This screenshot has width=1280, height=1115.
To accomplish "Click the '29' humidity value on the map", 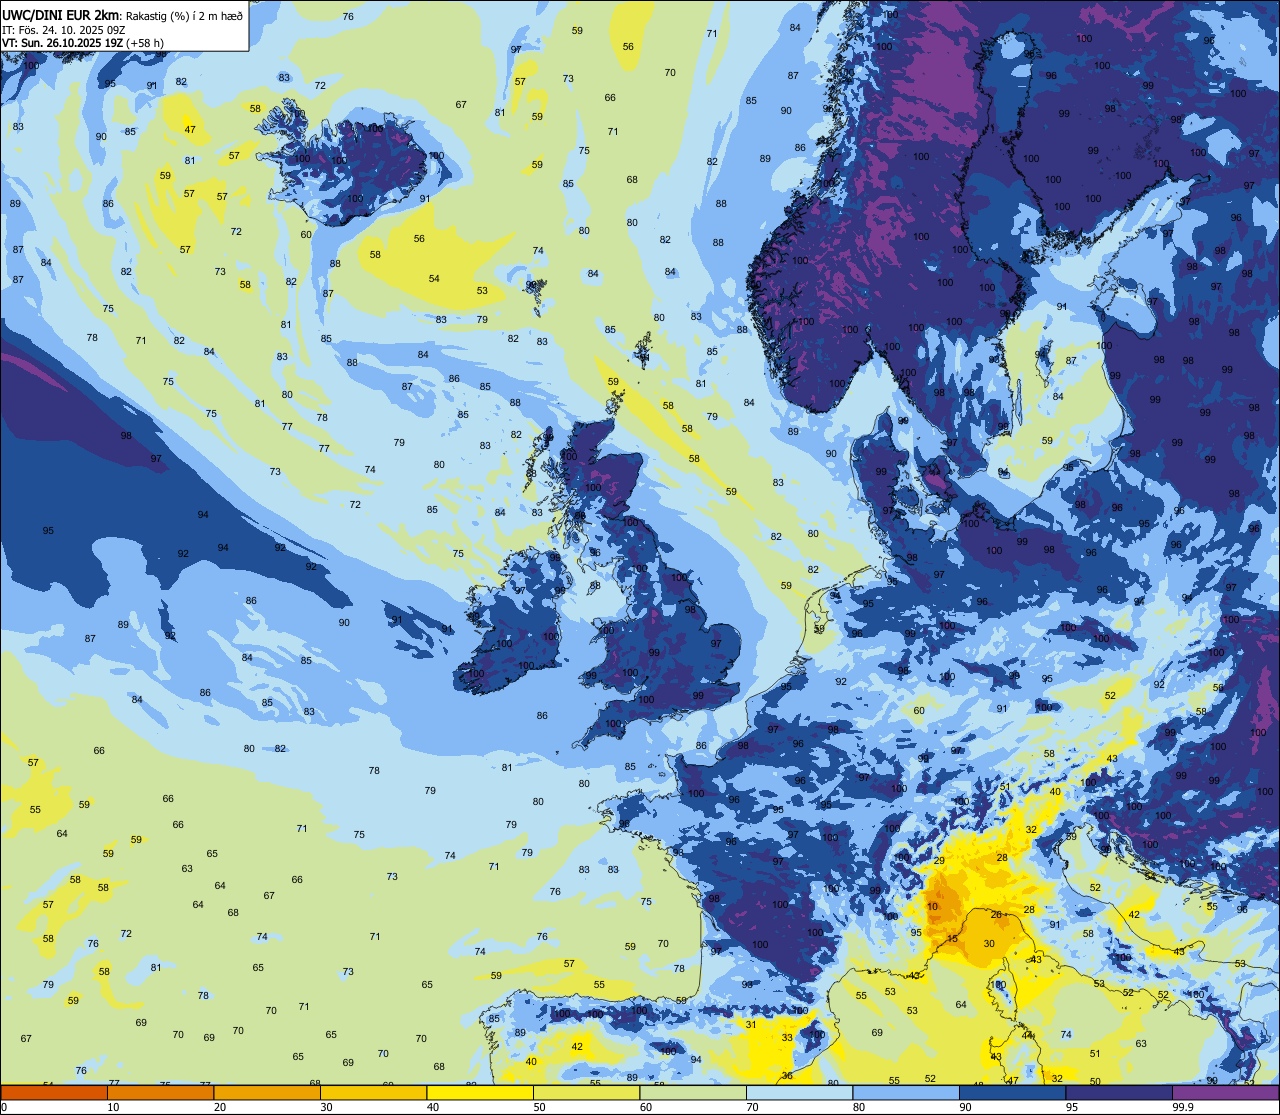I will (939, 861).
